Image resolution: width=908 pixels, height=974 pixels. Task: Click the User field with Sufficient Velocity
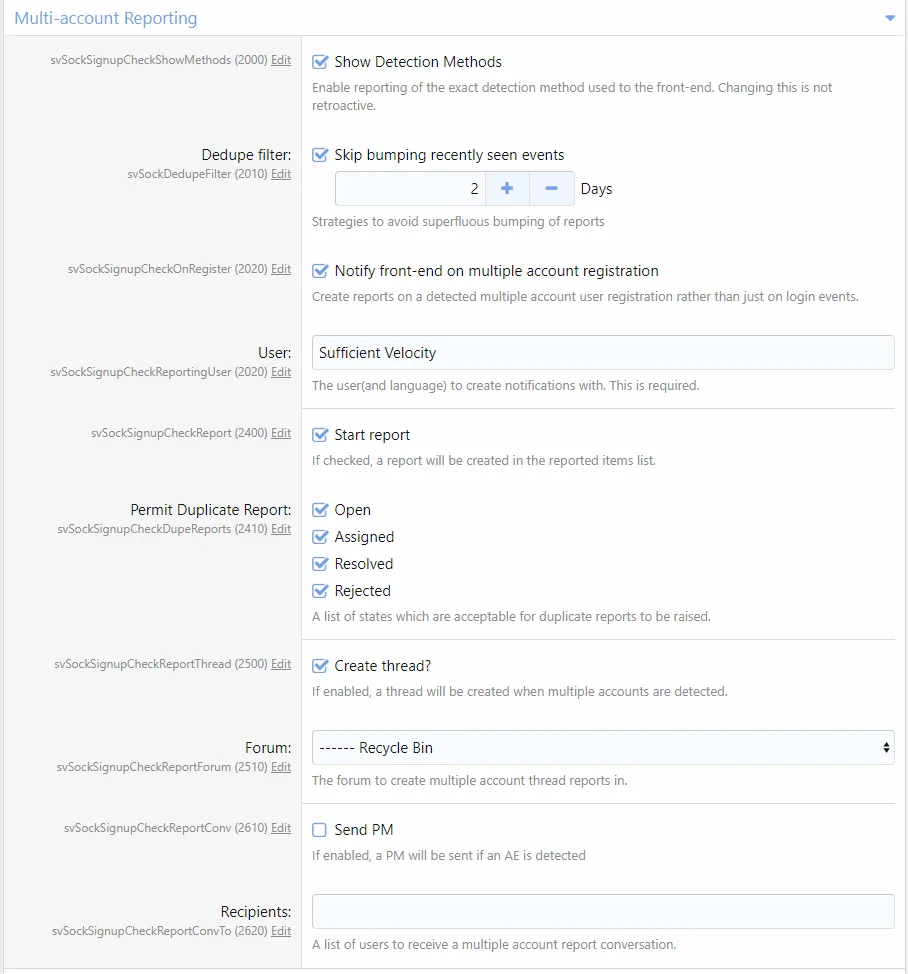coord(603,352)
